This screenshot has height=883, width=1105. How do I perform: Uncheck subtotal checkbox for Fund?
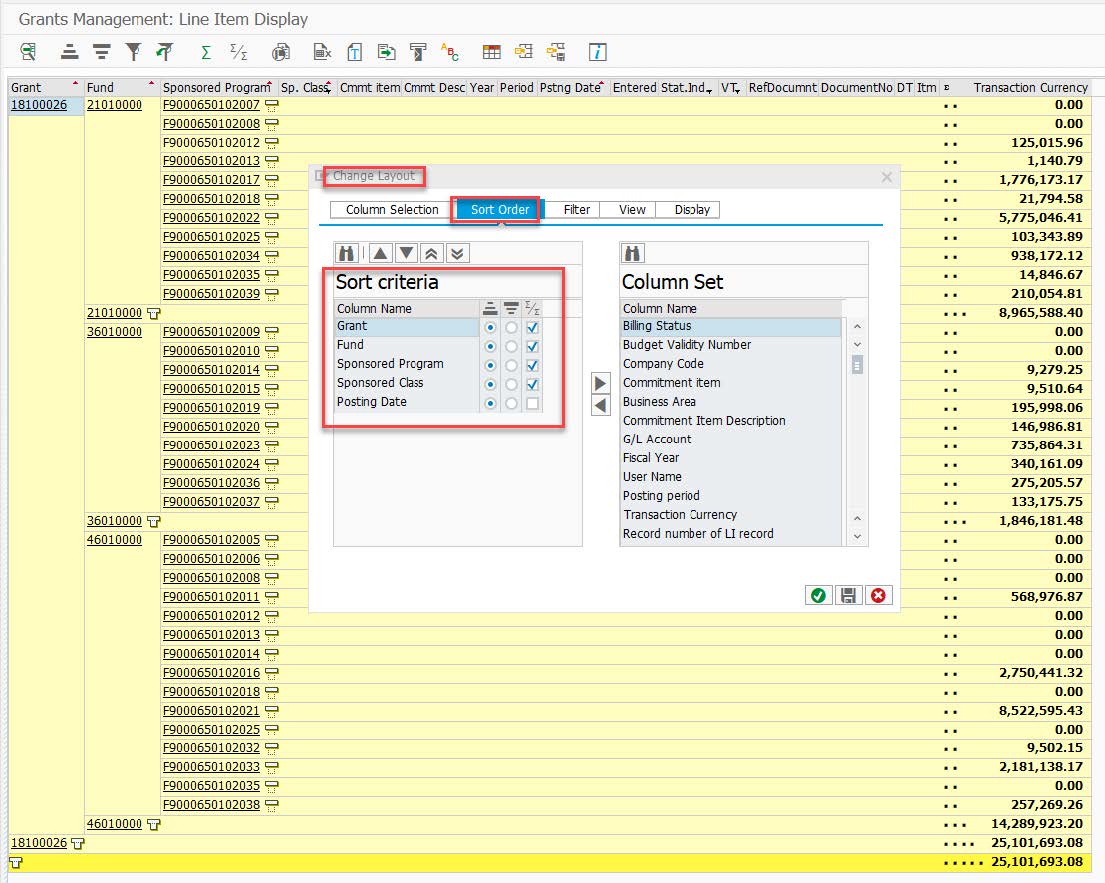coord(533,347)
